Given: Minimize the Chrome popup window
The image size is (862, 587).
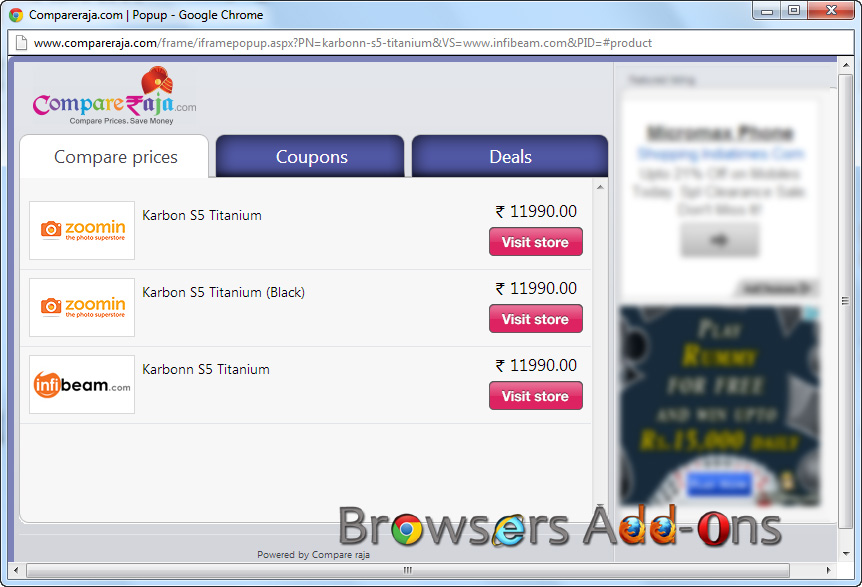Looking at the screenshot, I should 767,10.
